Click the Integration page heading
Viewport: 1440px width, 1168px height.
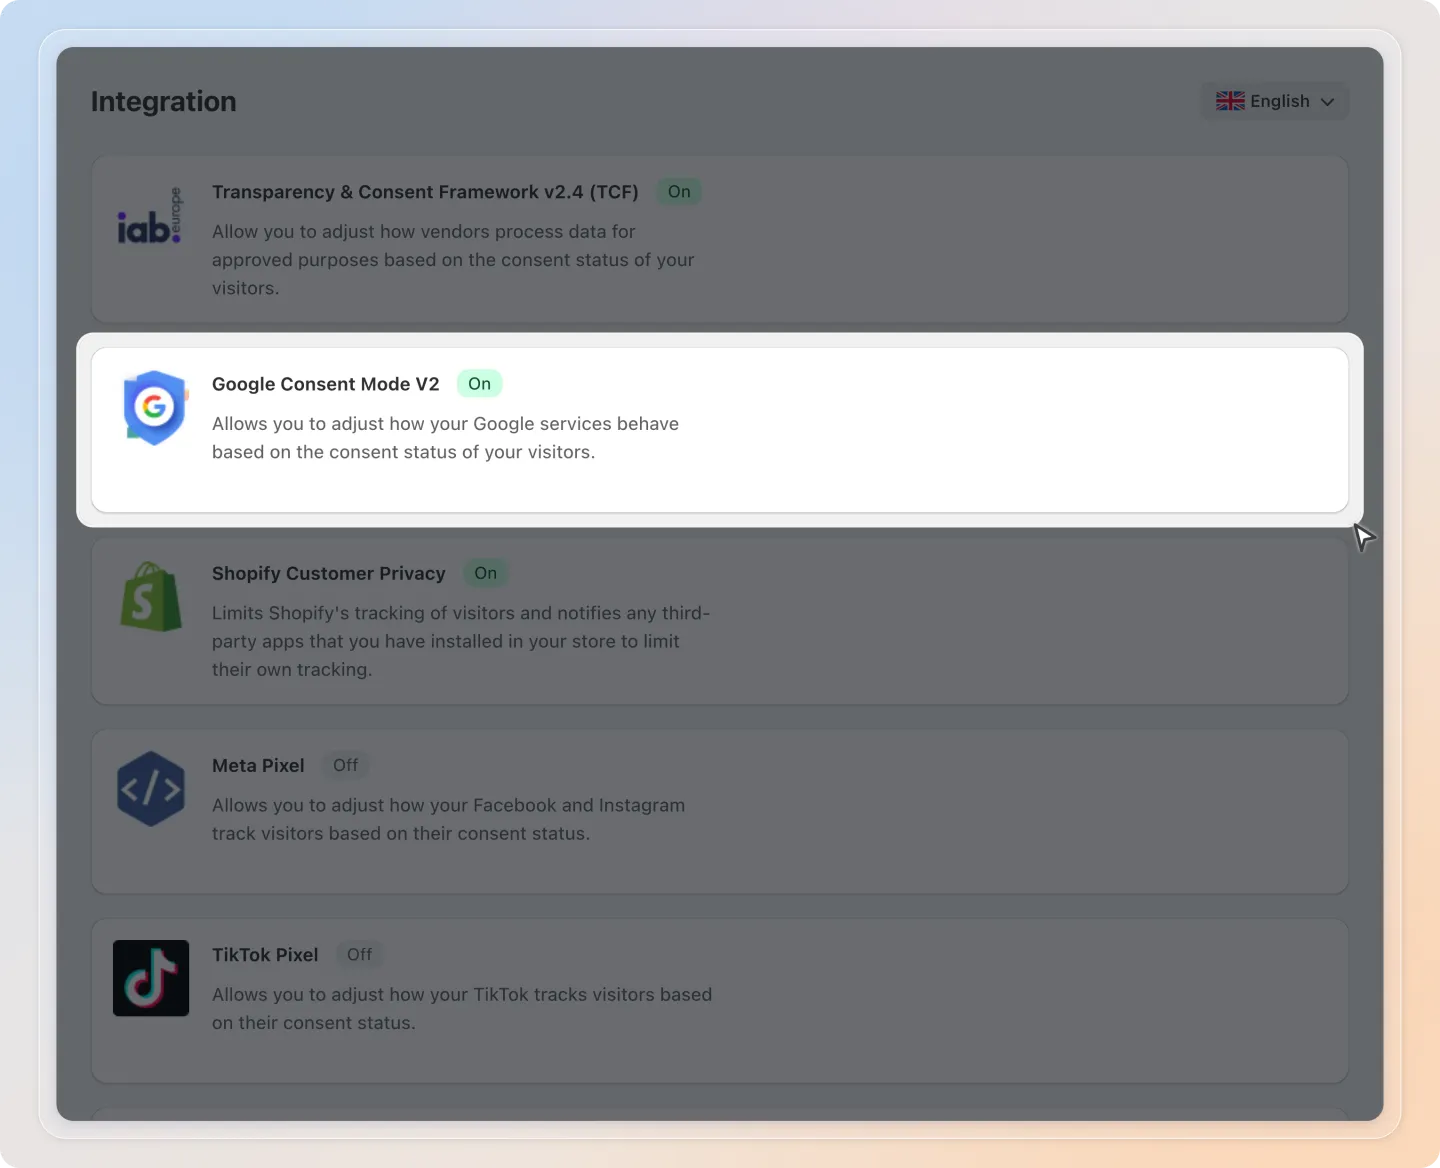[x=164, y=101]
